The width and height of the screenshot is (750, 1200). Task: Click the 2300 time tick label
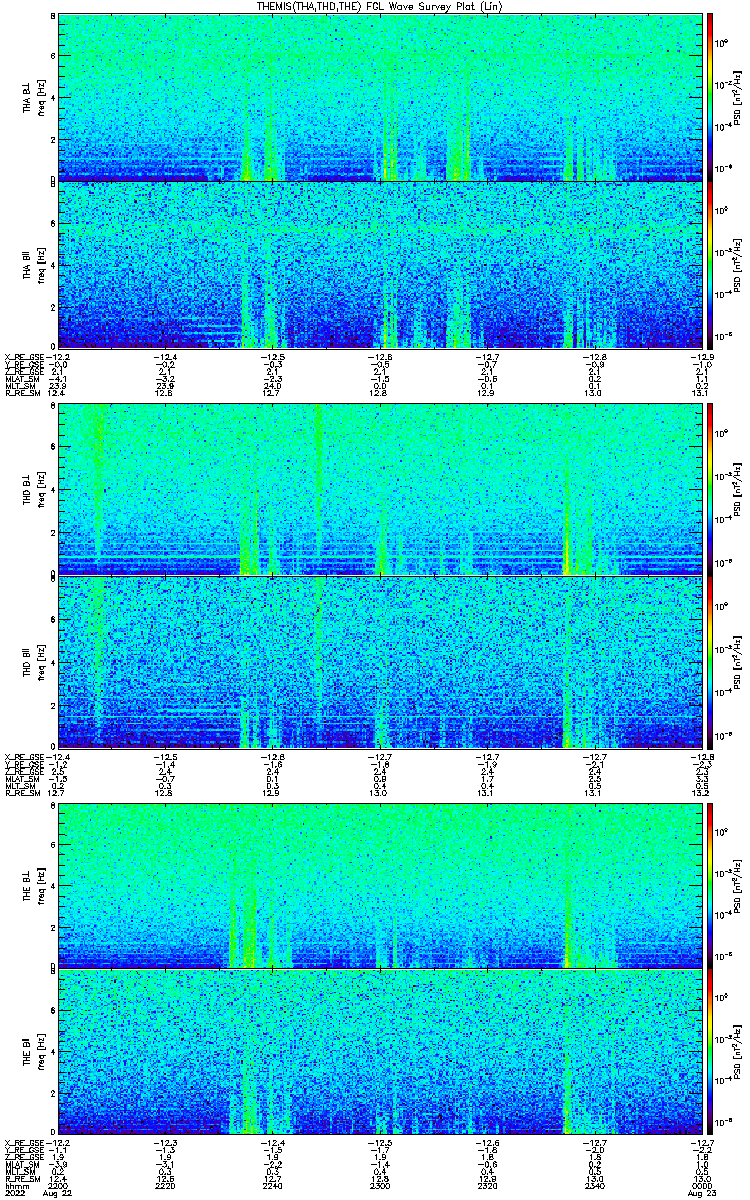point(379,1184)
